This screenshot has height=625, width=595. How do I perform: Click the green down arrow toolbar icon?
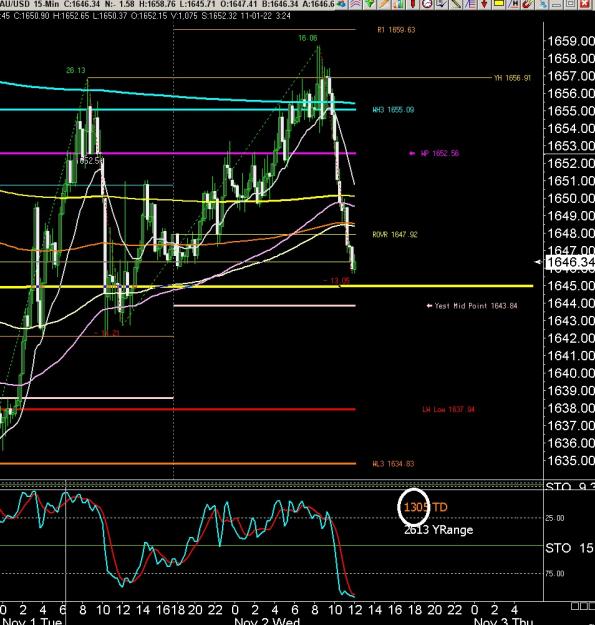coord(370,4)
